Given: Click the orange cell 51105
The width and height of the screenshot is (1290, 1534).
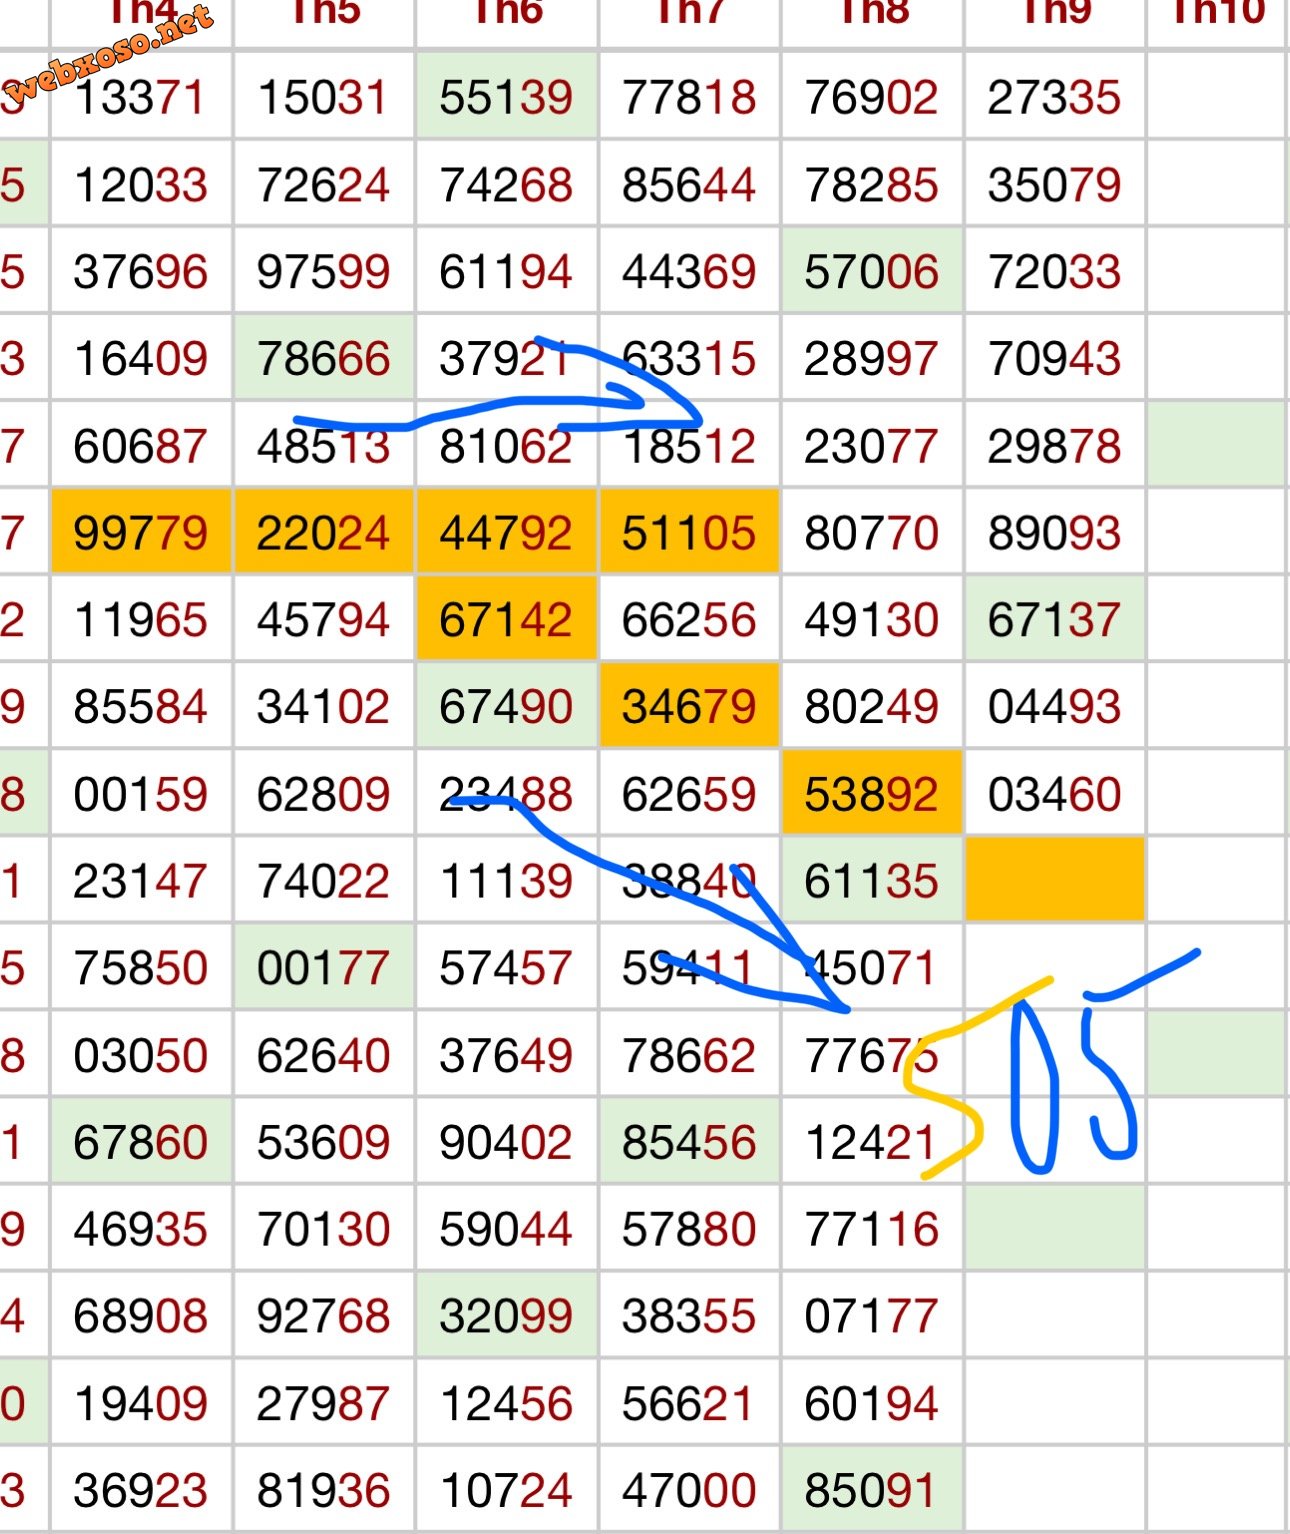Looking at the screenshot, I should coord(689,533).
